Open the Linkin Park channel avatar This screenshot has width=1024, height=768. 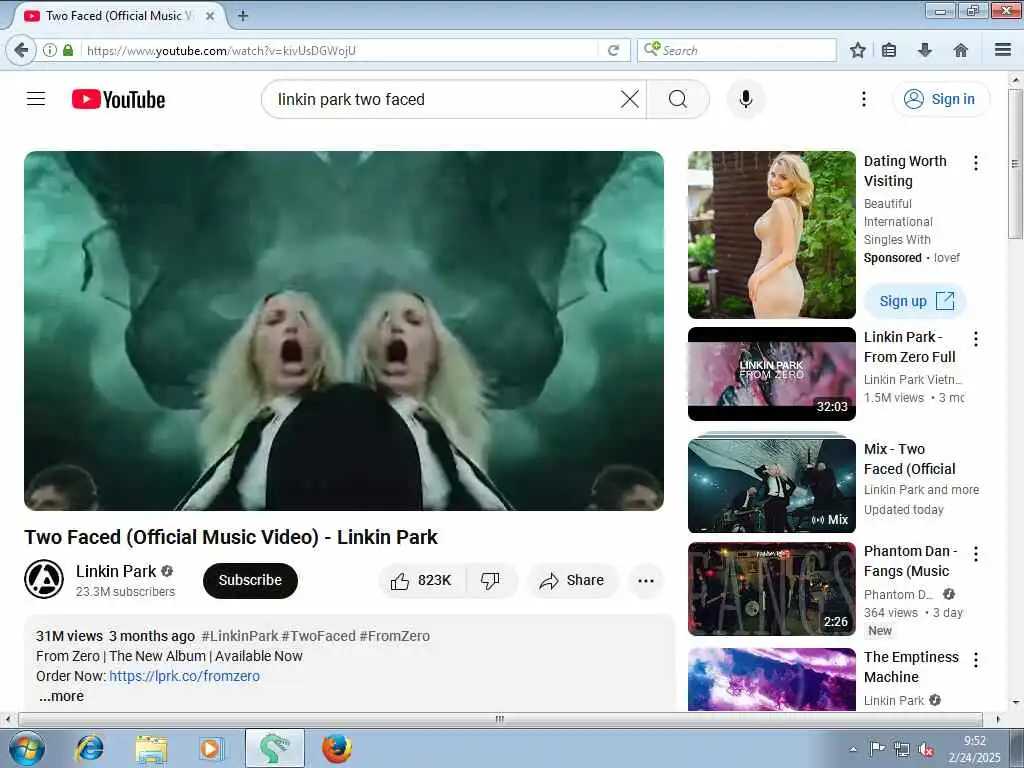[x=44, y=579]
